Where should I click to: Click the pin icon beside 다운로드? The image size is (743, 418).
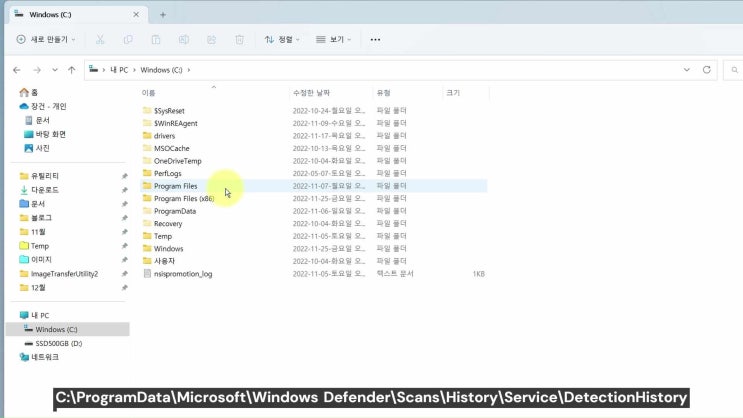pyautogui.click(x=125, y=190)
